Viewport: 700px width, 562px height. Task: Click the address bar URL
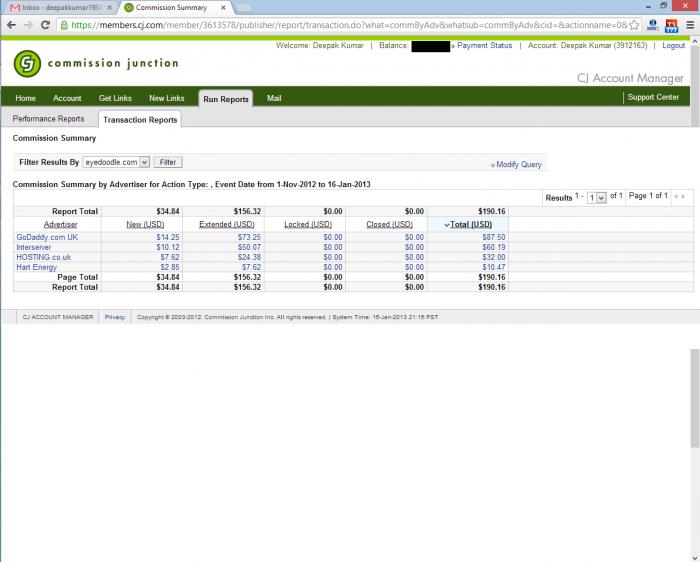(x=349, y=25)
